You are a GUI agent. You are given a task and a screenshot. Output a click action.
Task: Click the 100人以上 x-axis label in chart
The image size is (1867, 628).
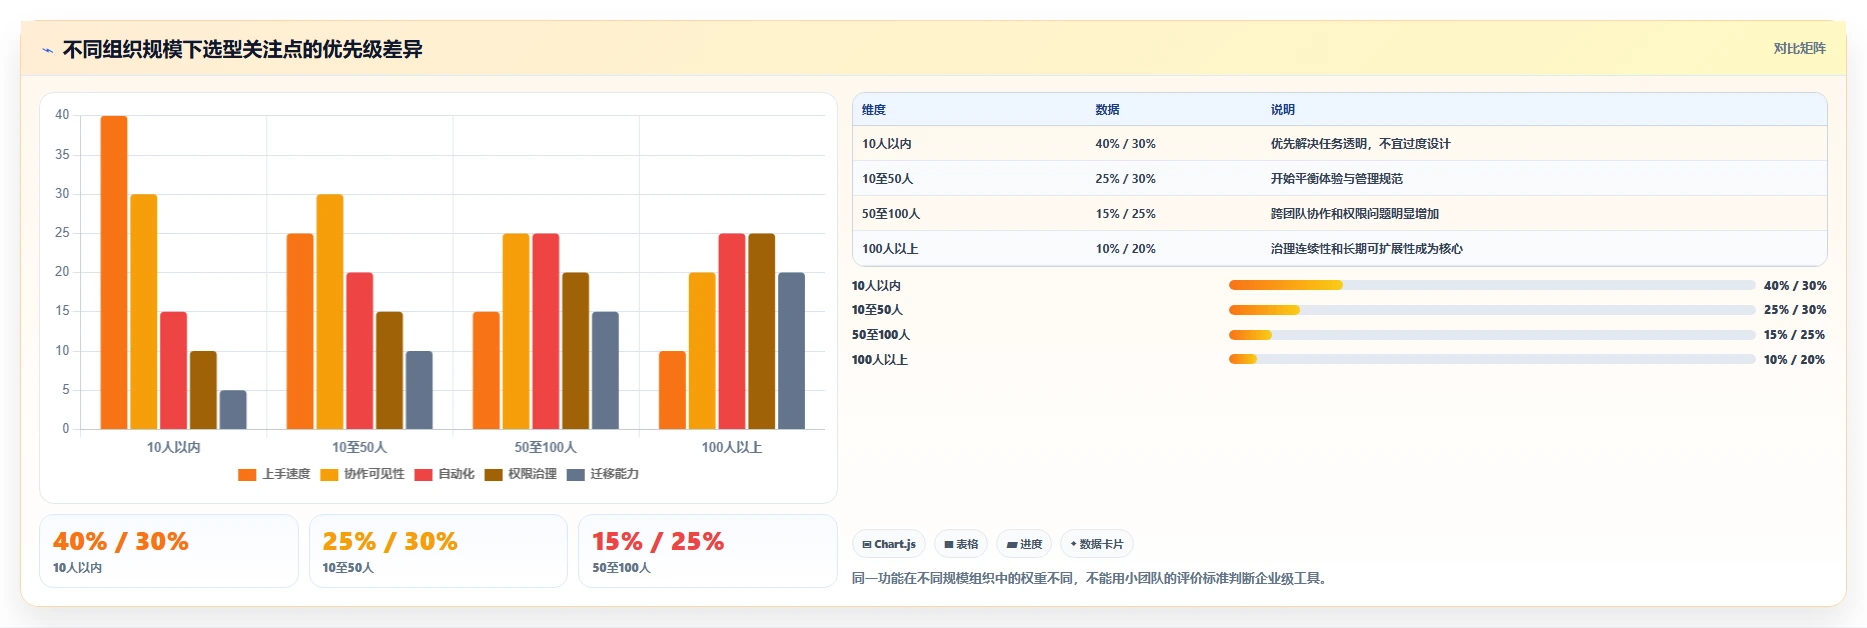732,447
